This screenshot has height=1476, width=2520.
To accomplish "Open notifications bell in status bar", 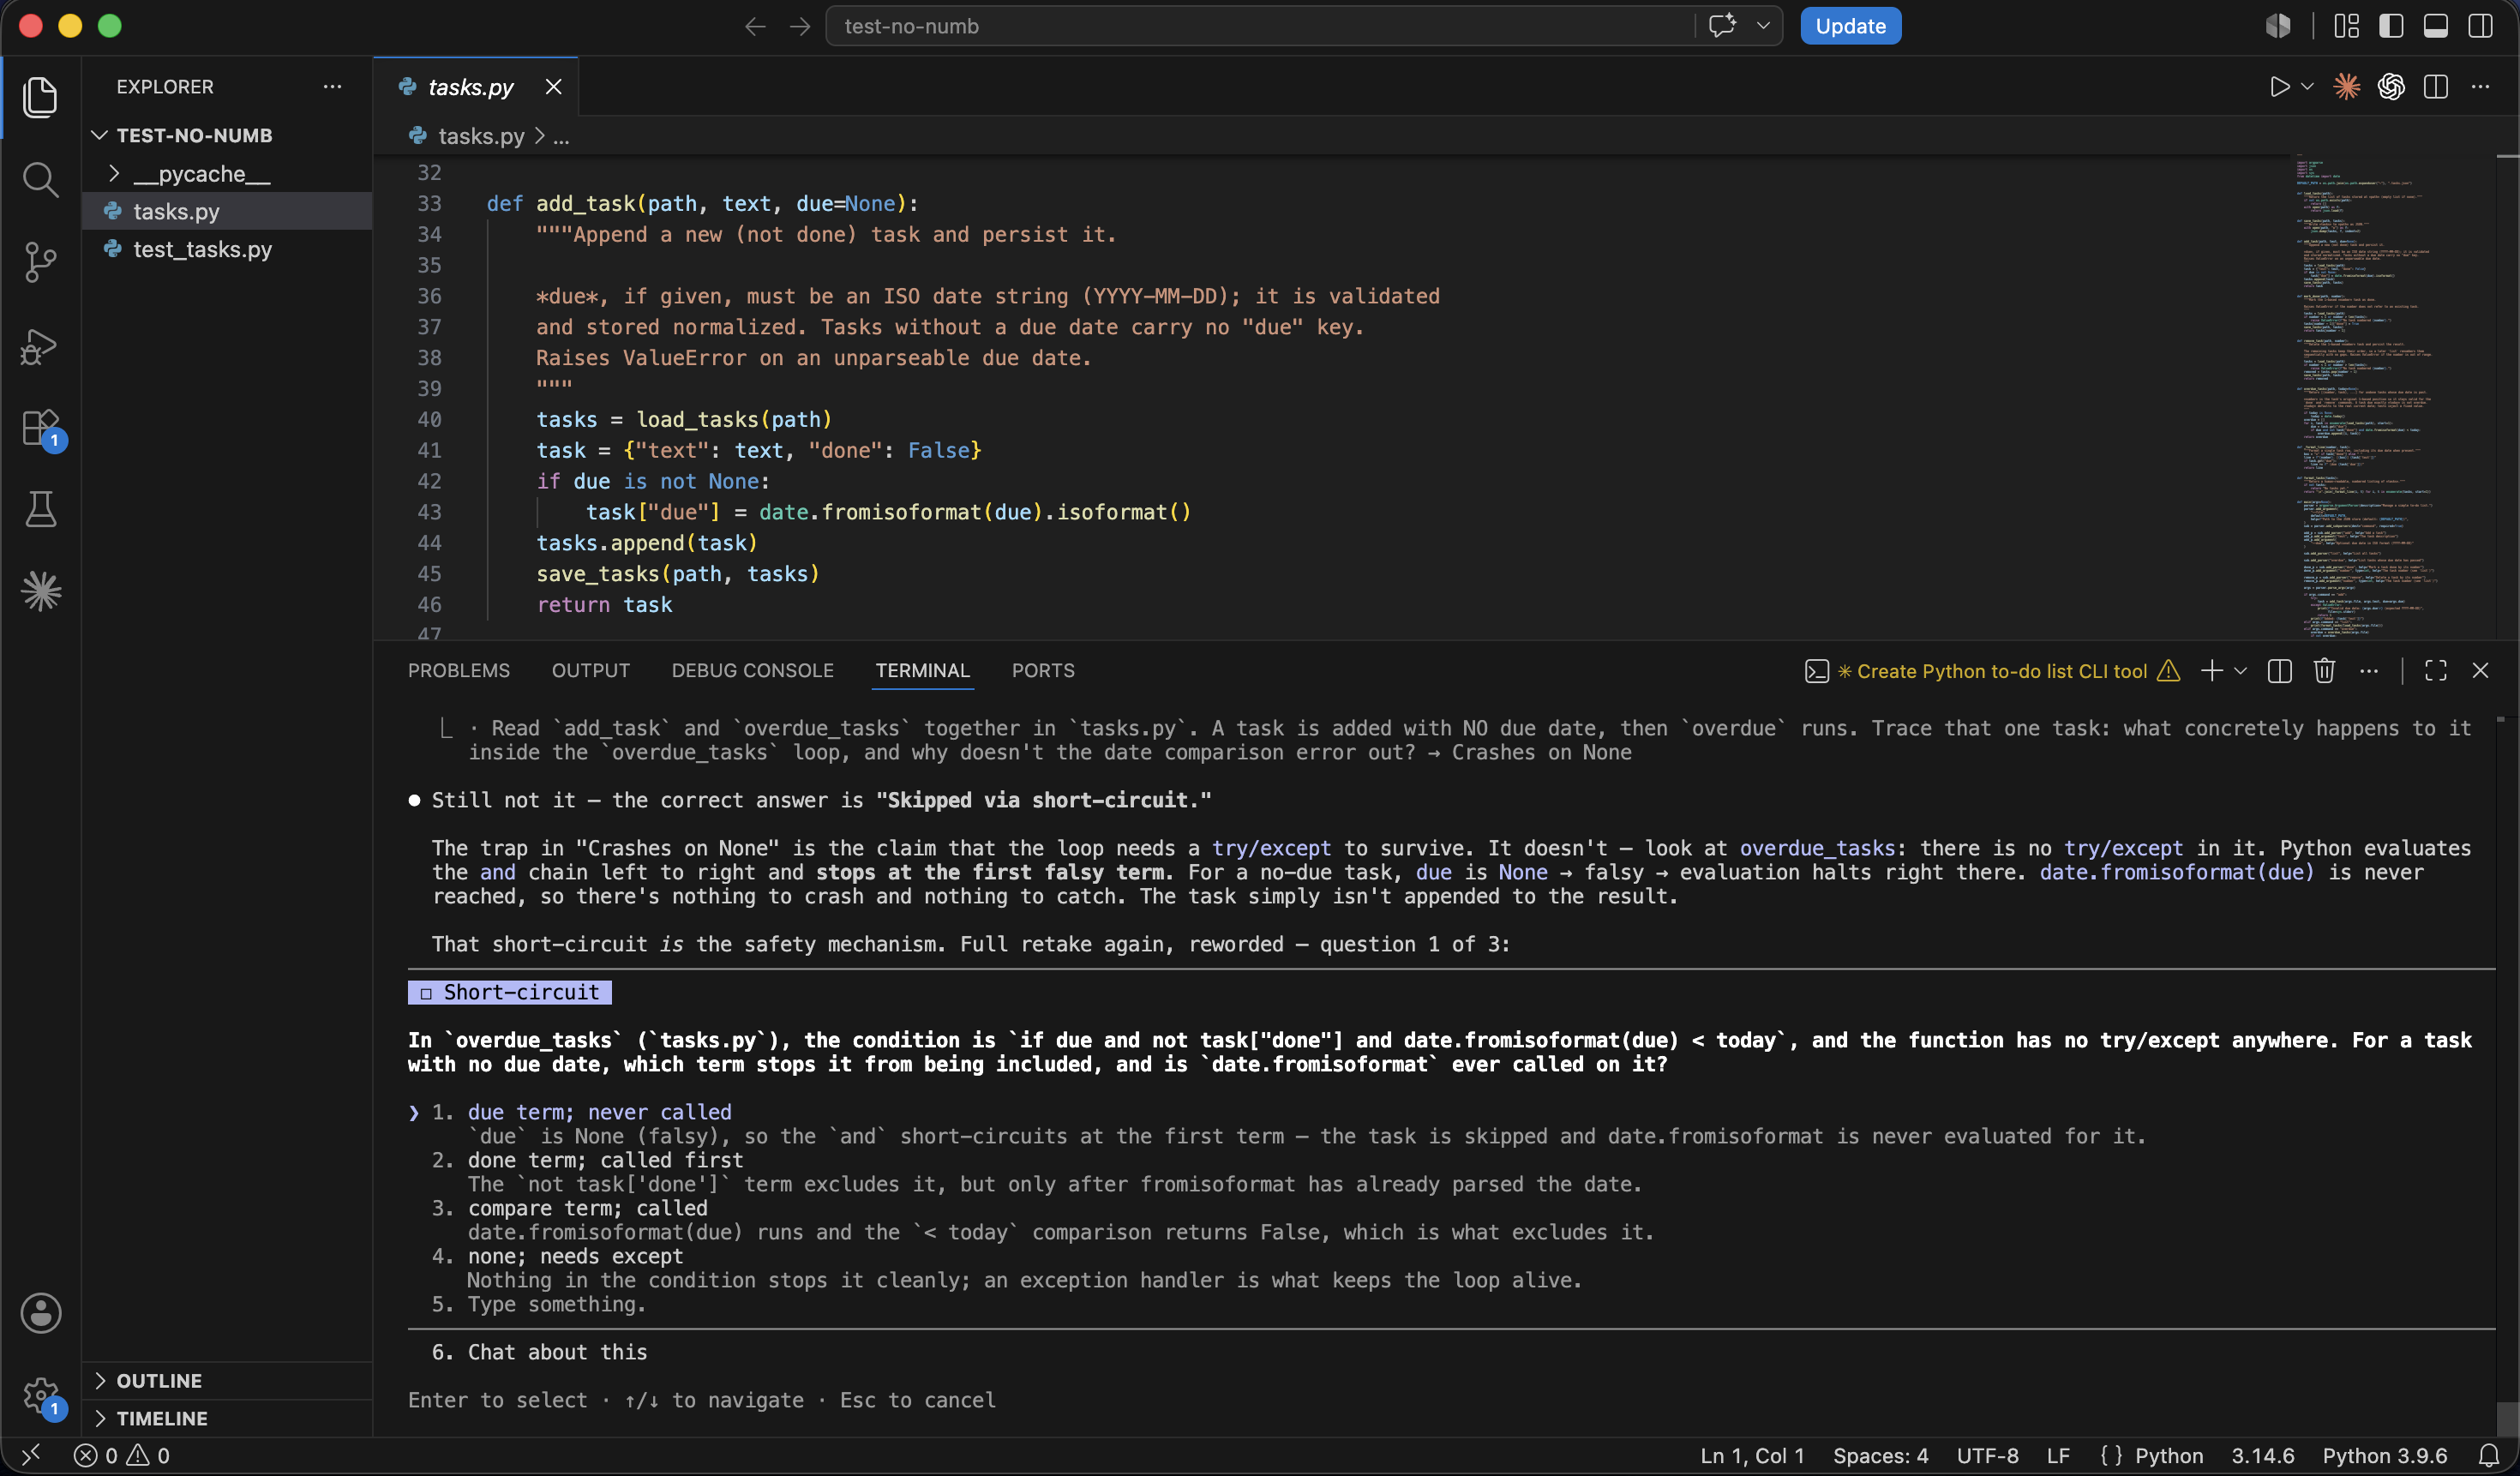I will tap(2489, 1456).
